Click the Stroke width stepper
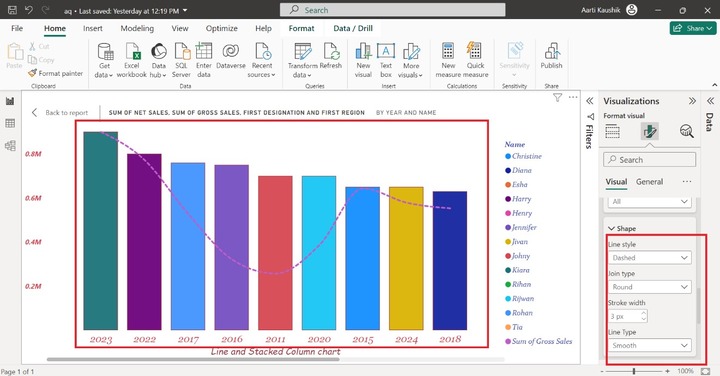720x376 pixels. (643, 316)
